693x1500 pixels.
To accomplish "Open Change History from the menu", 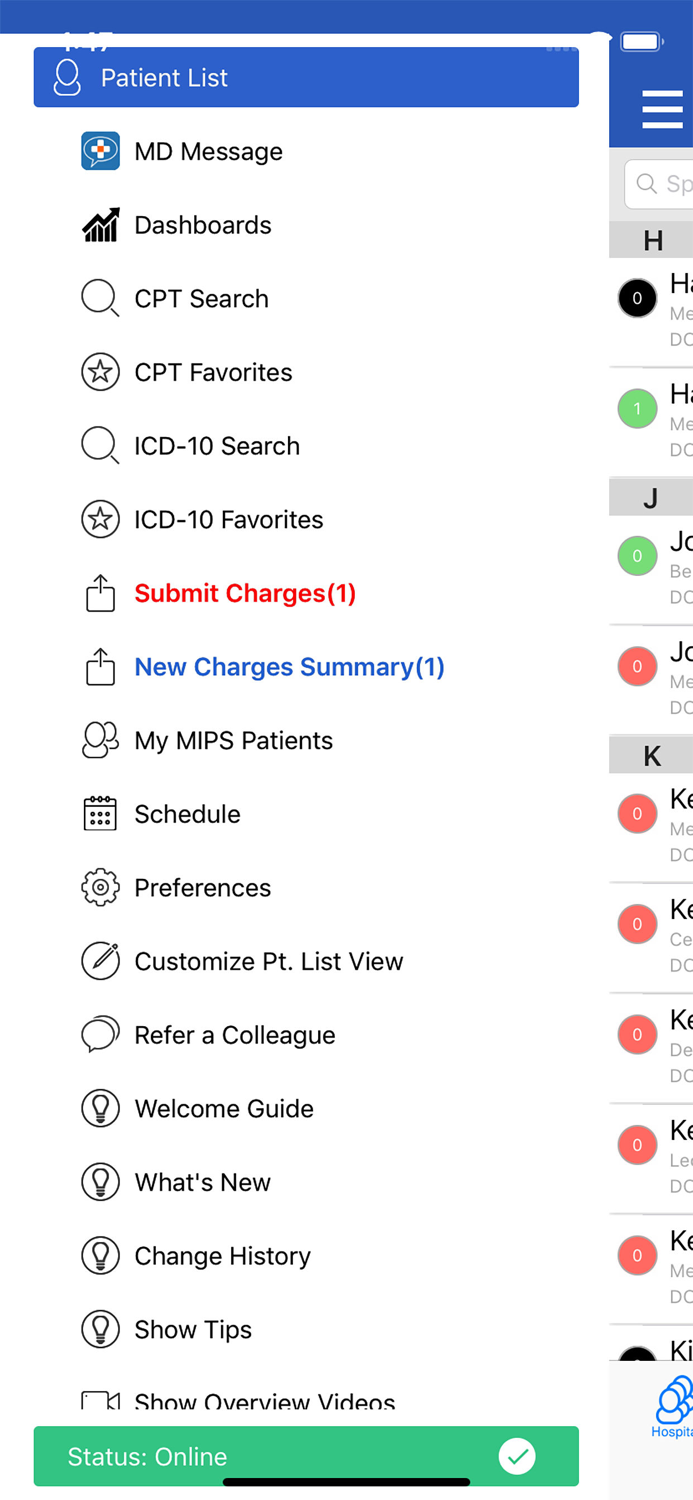I will click(x=222, y=1255).
